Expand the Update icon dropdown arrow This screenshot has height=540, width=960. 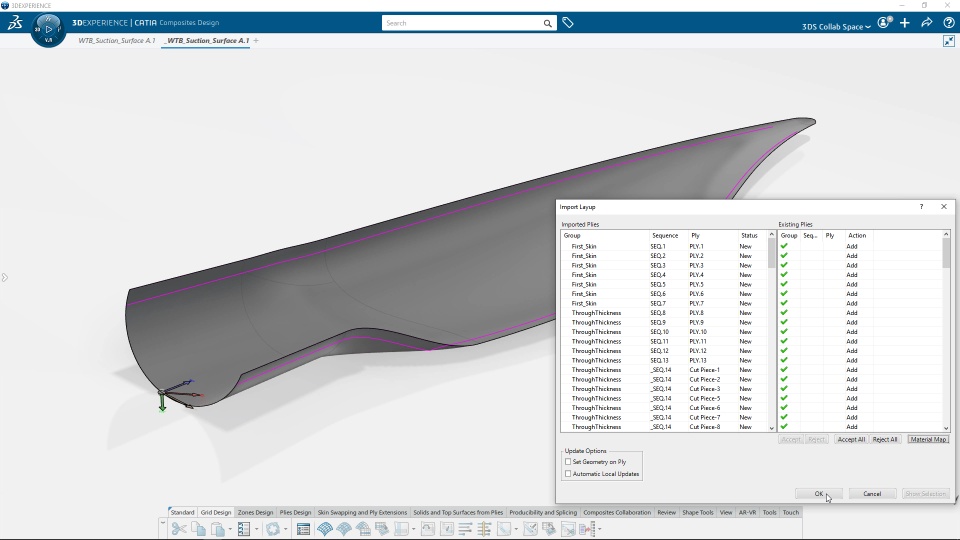click(x=285, y=529)
